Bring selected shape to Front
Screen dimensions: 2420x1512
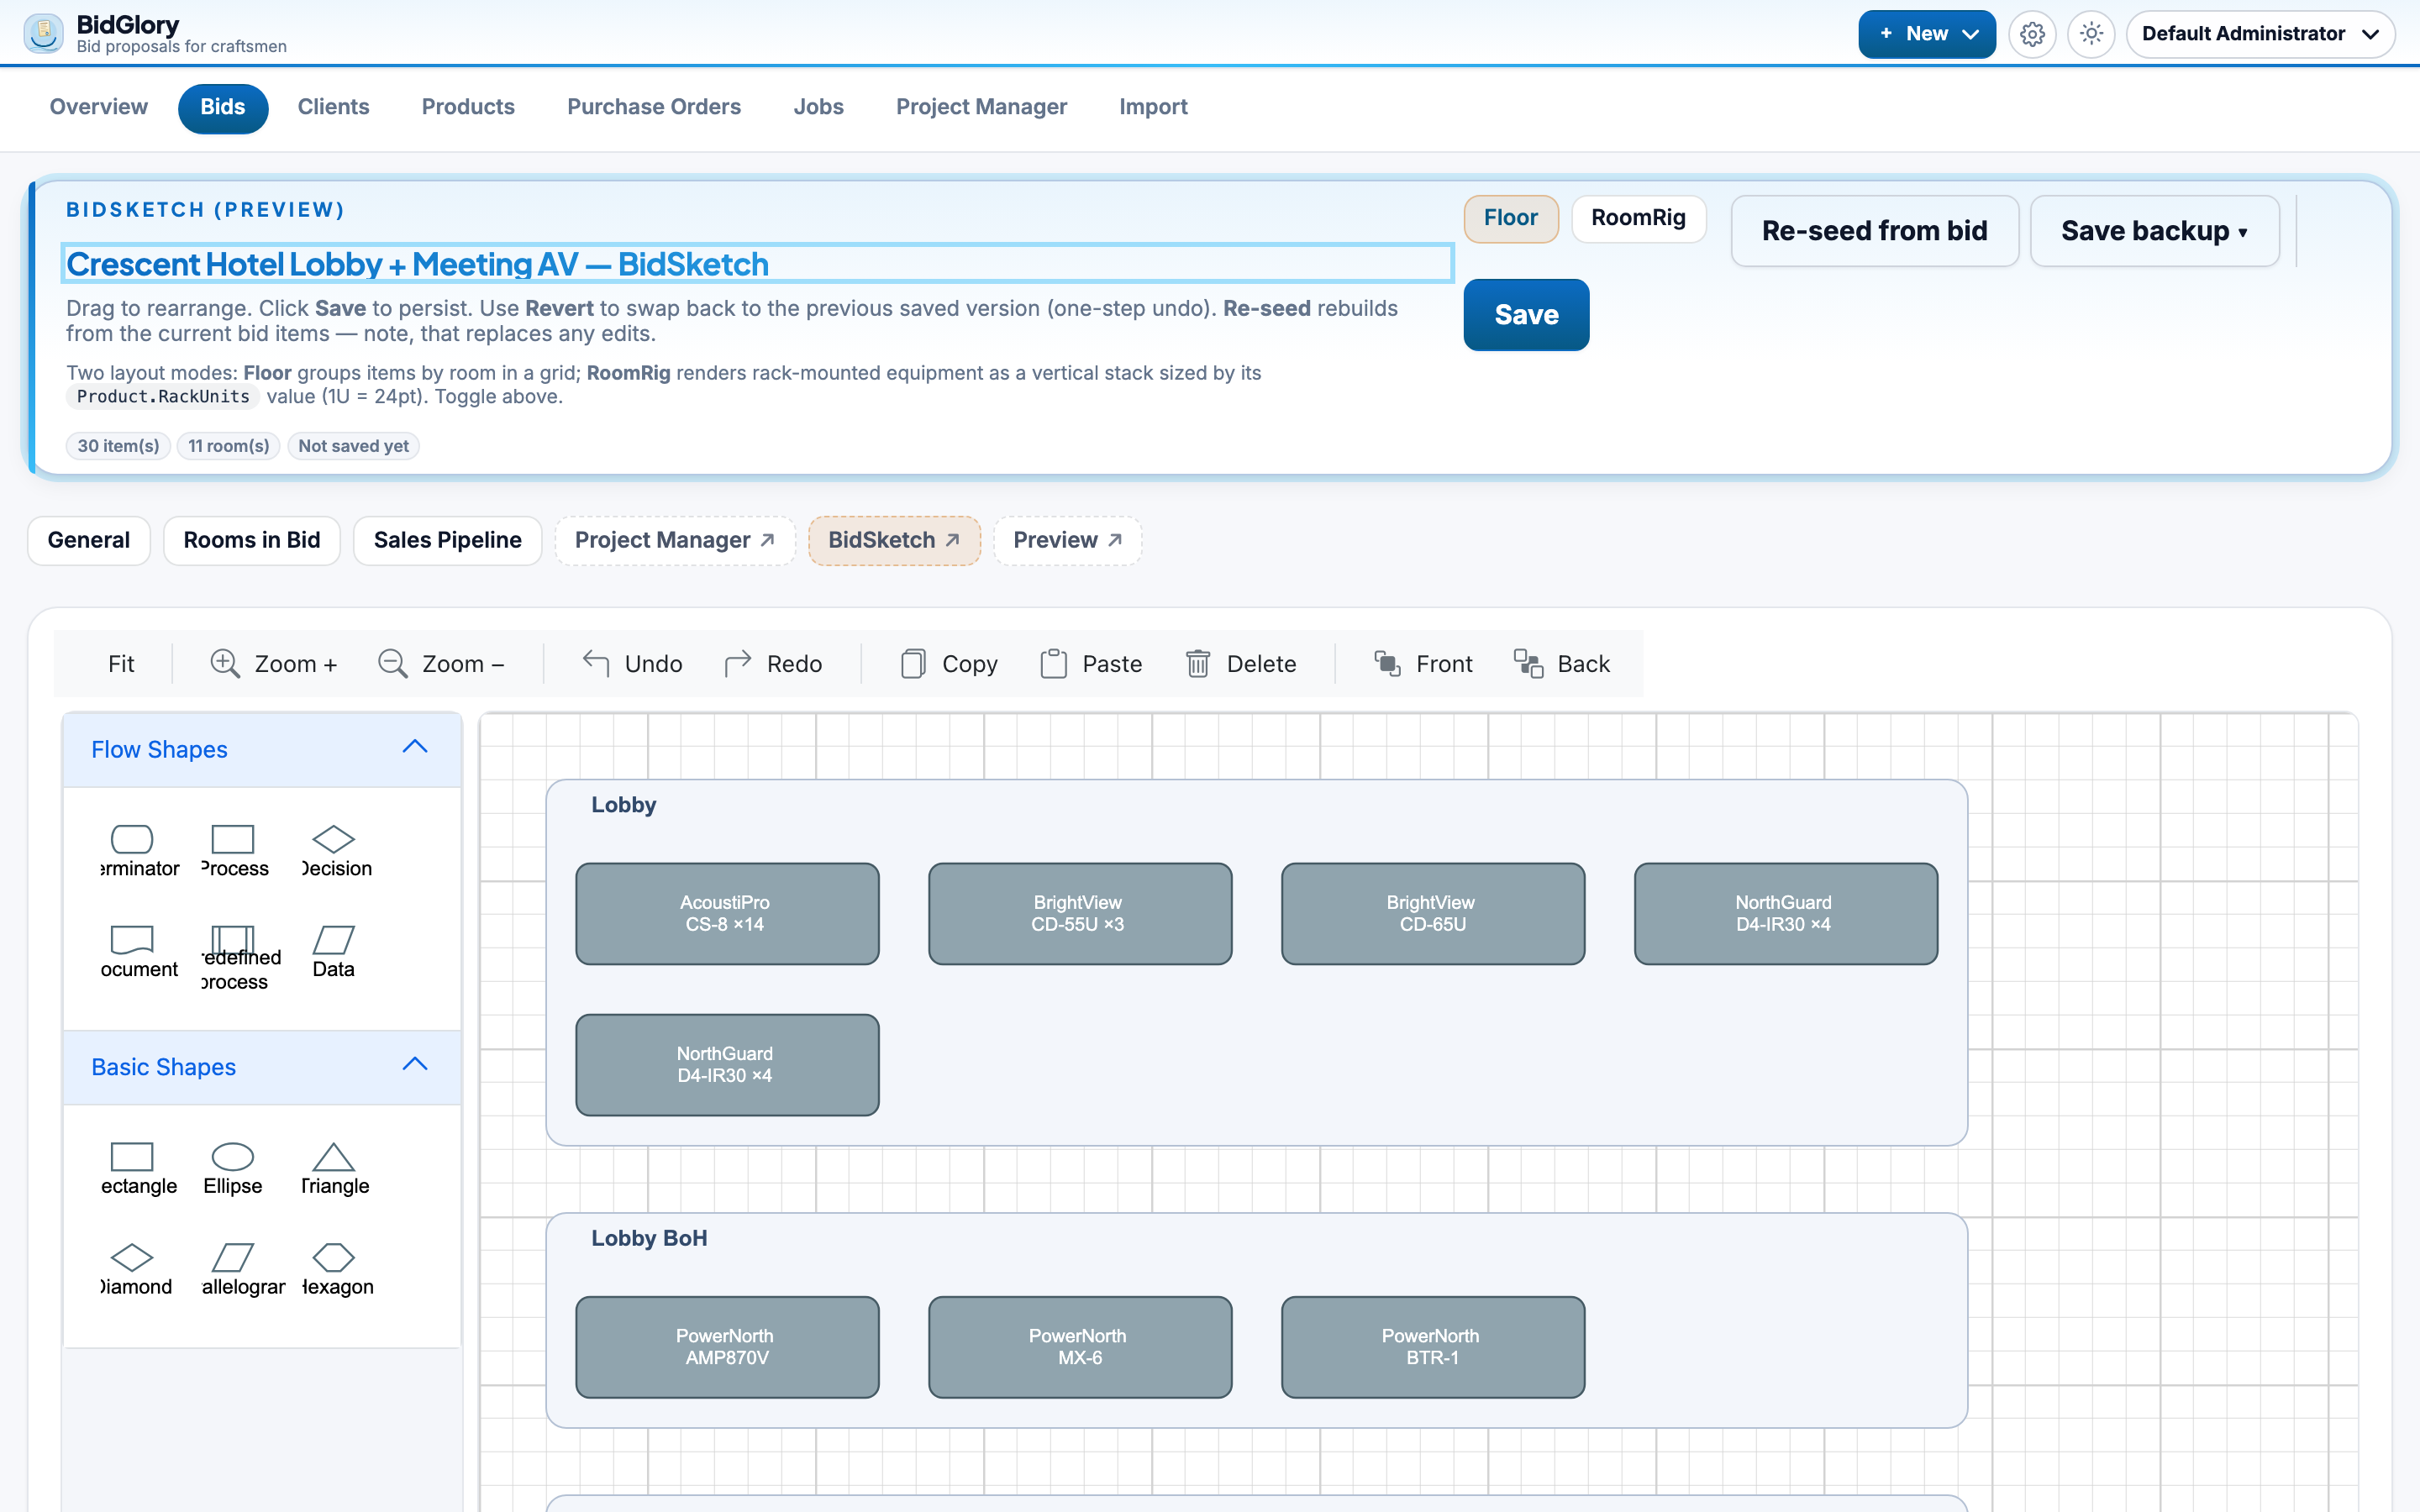pos(1423,664)
